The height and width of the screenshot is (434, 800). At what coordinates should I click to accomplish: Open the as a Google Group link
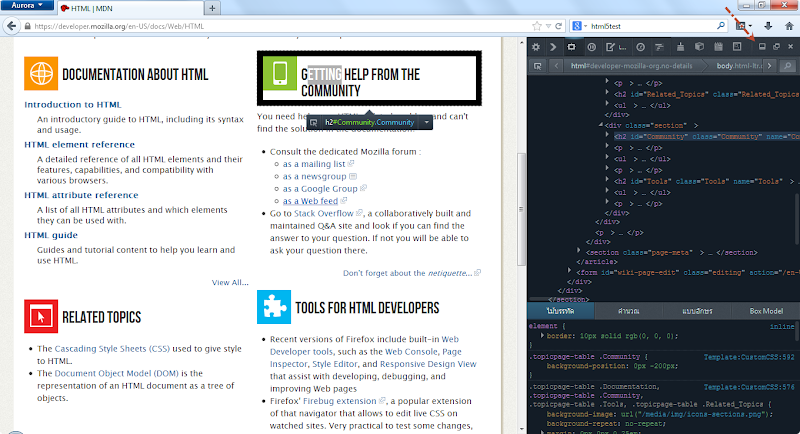click(x=320, y=189)
